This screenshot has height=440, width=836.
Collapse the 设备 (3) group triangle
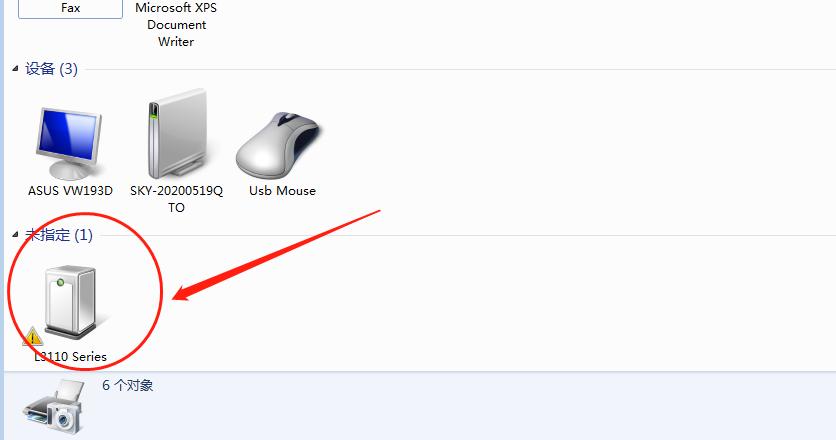(x=15, y=69)
